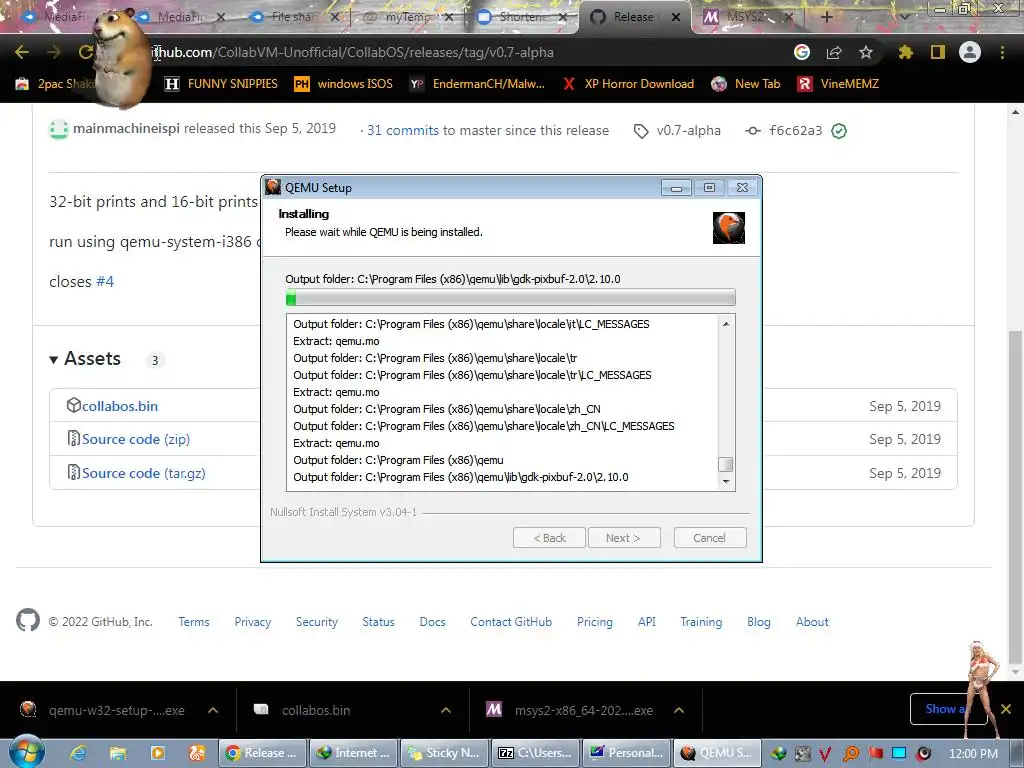Switch to Sticky Notes taskbar window

point(444,753)
